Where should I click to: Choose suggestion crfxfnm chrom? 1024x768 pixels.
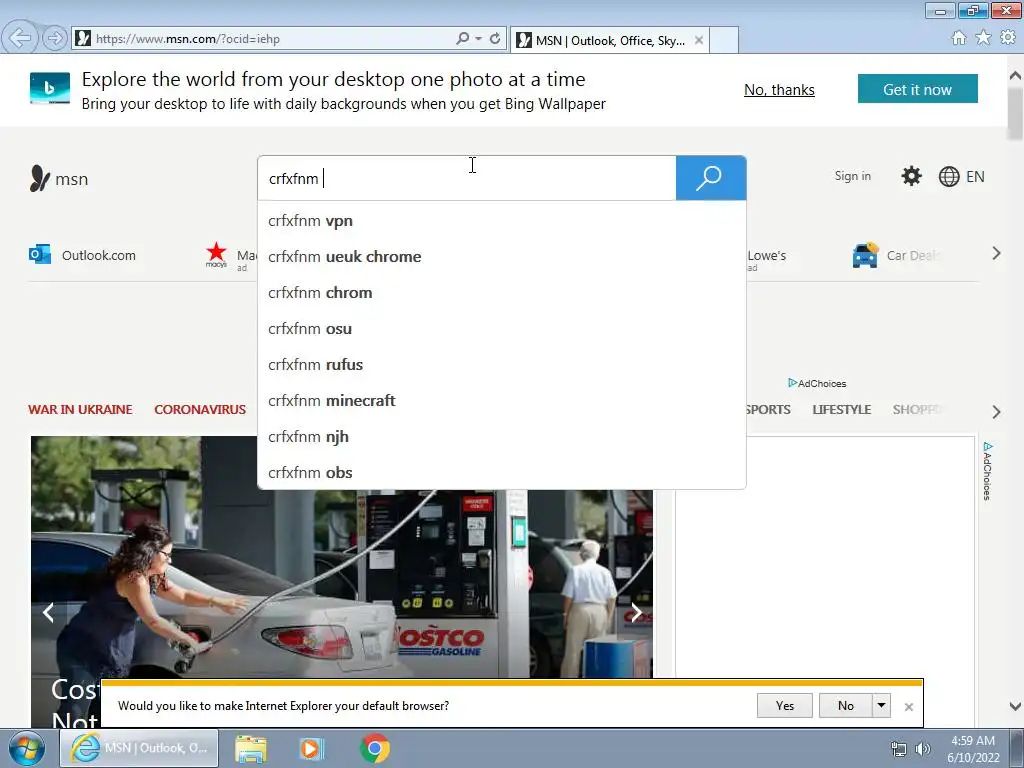502,293
